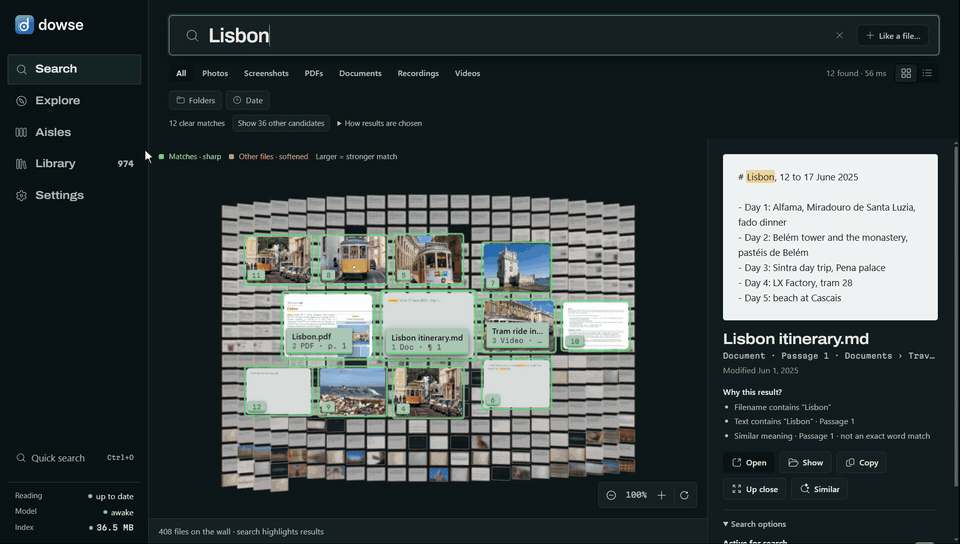The width and height of the screenshot is (960, 544).
Task: Click 'Other files · softened' legend entry
Action: (269, 157)
